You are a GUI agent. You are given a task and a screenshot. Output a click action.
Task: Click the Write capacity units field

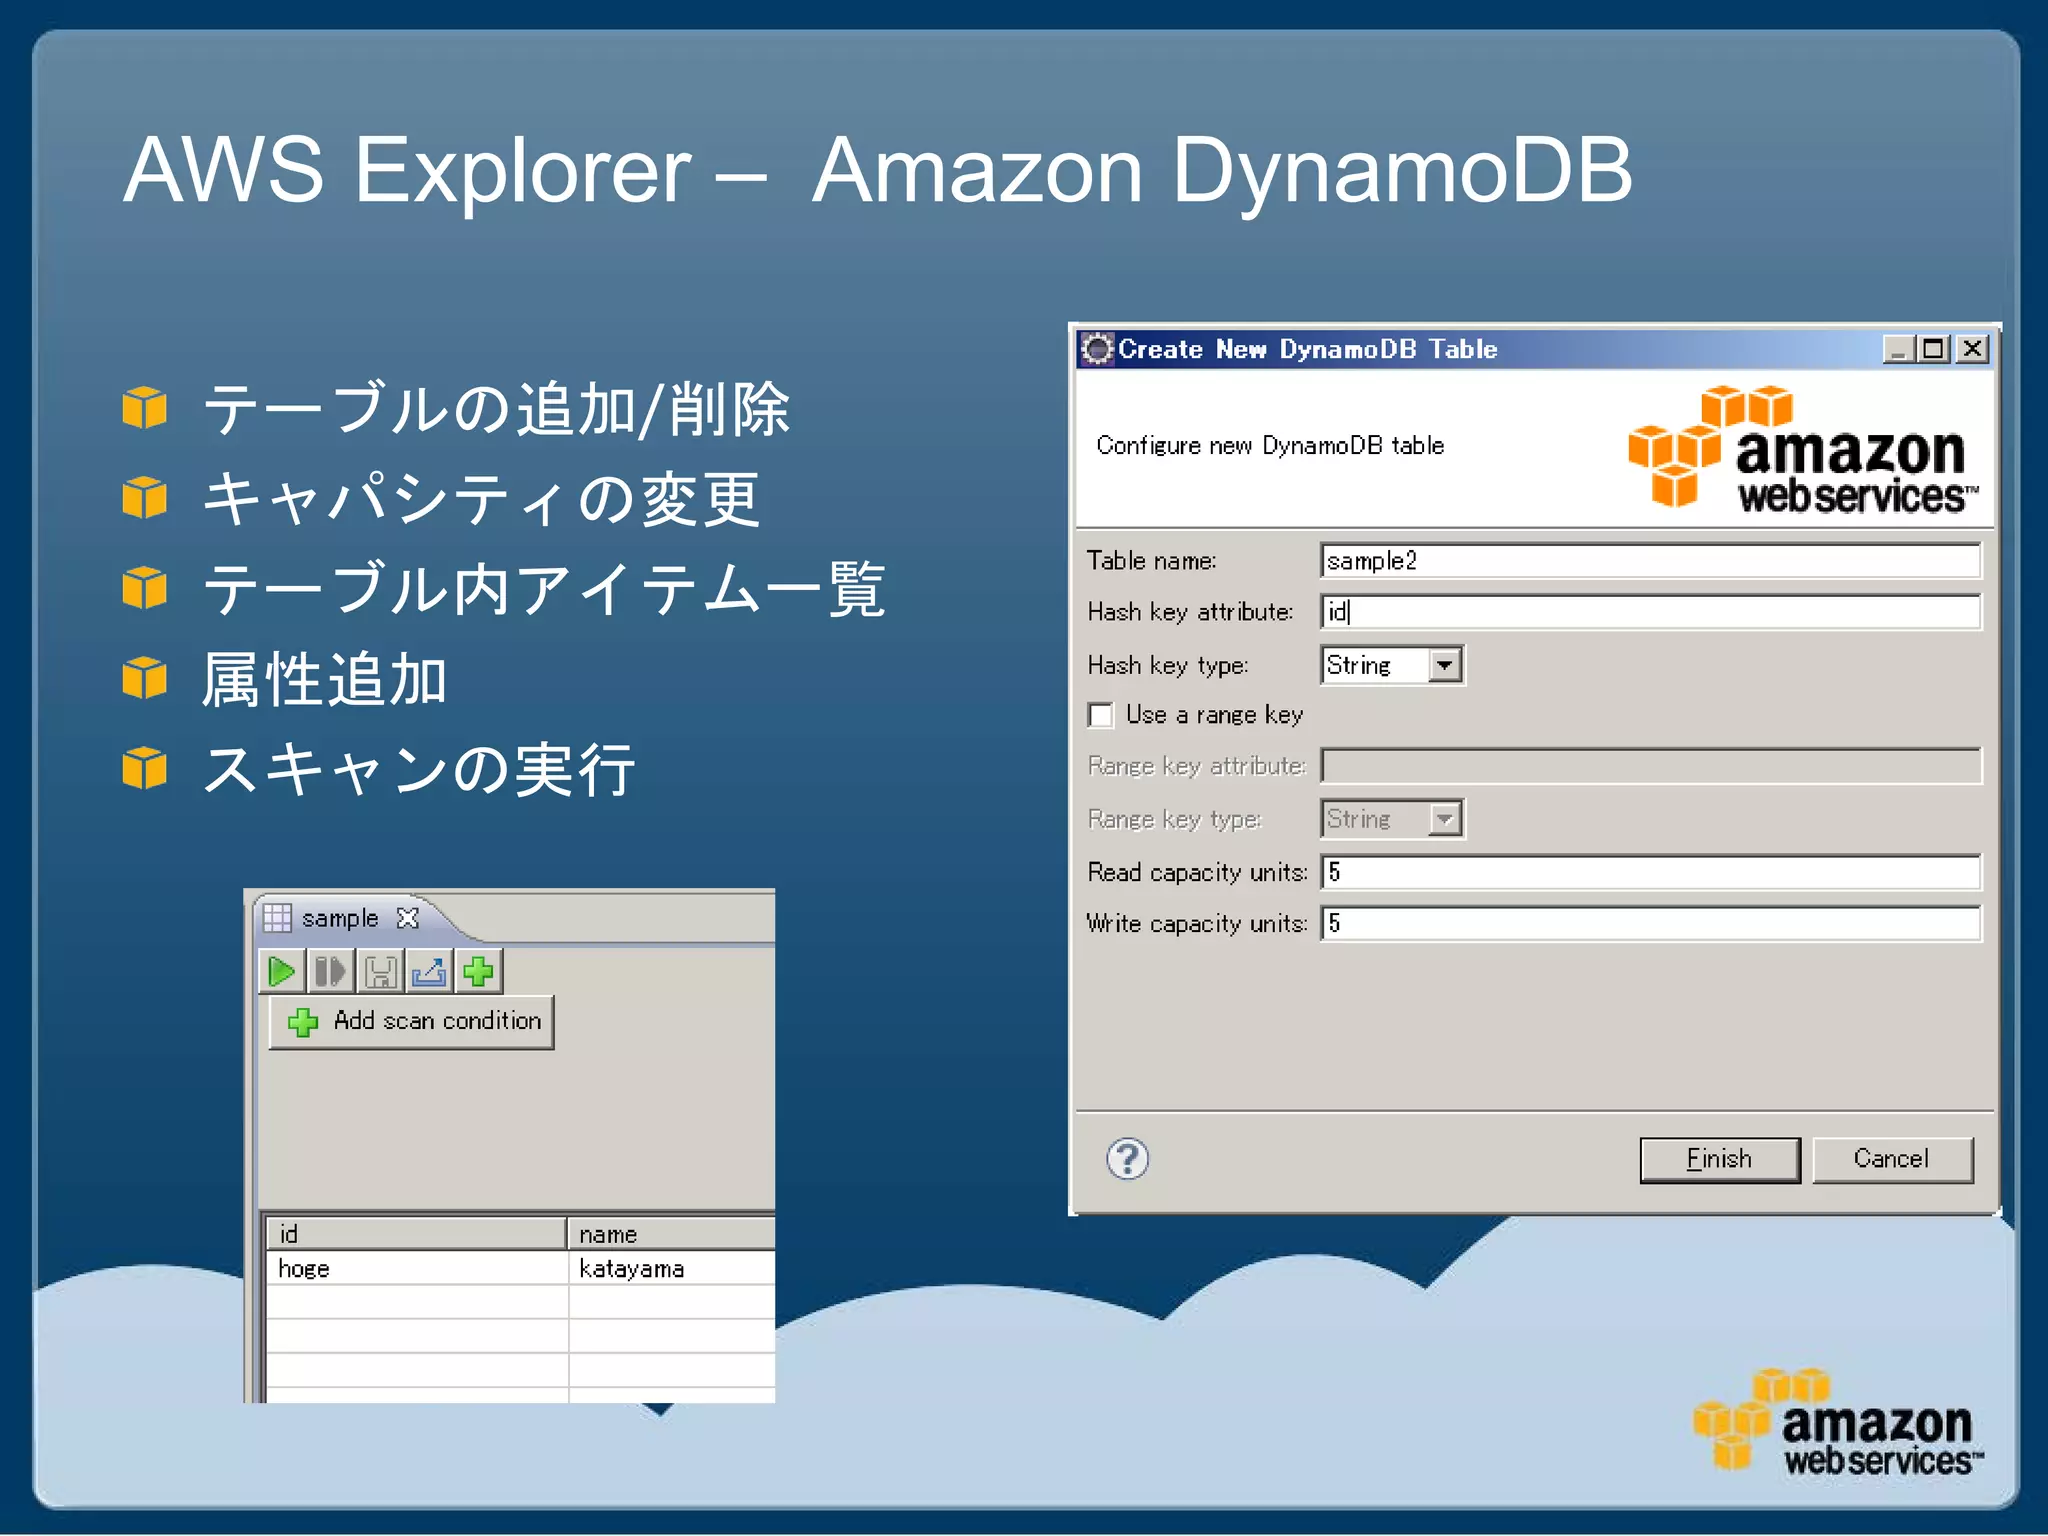point(1650,923)
